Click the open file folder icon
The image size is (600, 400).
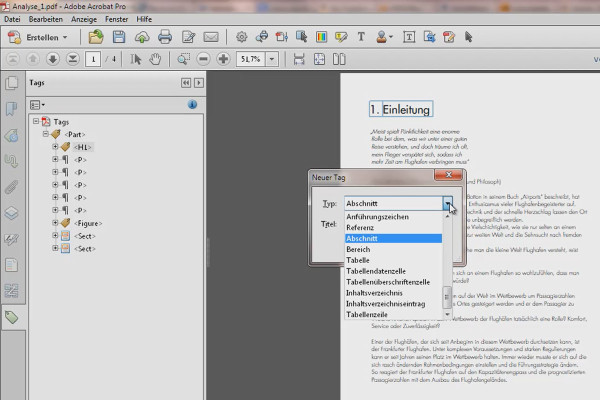[x=96, y=37]
